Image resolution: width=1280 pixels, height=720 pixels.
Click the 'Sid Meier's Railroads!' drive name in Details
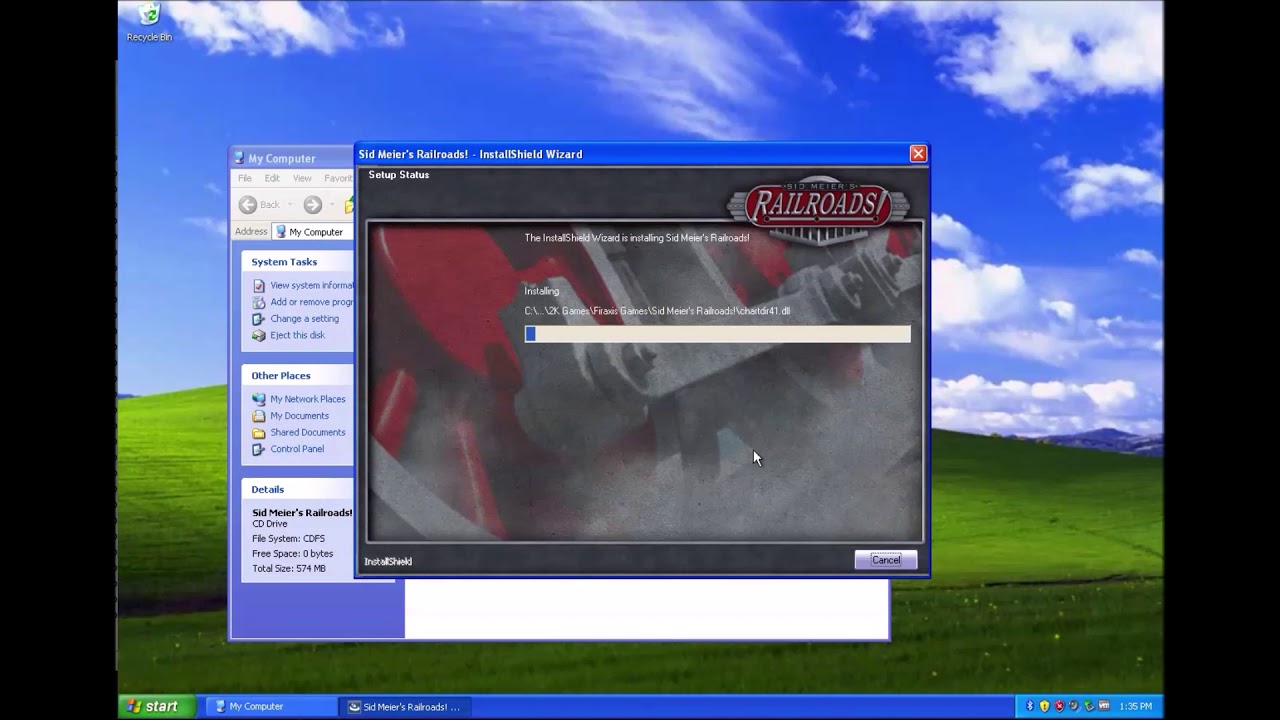(x=302, y=513)
